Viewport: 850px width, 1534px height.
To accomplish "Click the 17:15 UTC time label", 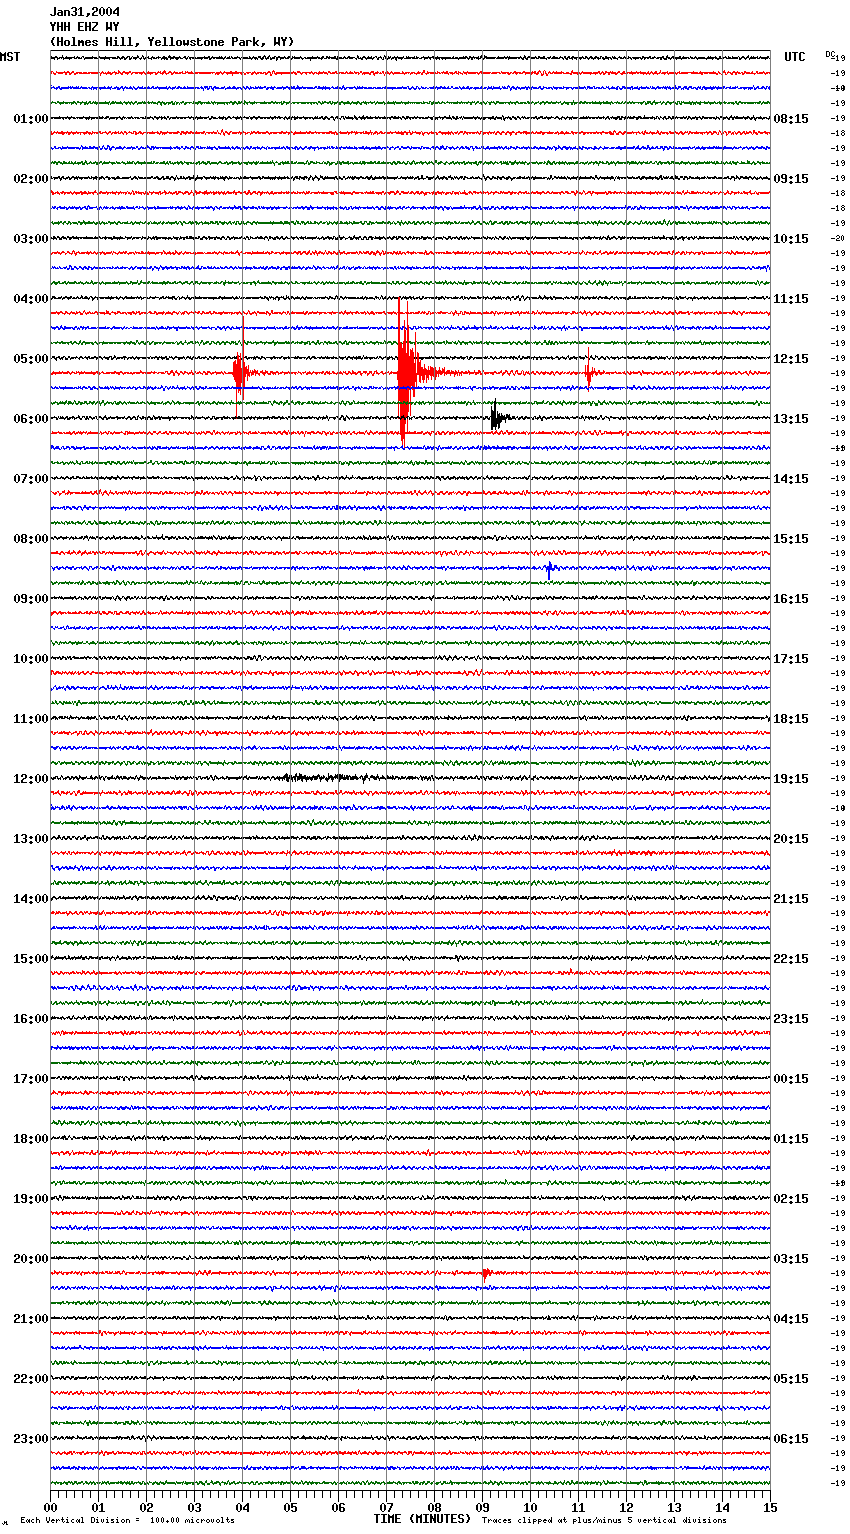I will click(x=791, y=659).
